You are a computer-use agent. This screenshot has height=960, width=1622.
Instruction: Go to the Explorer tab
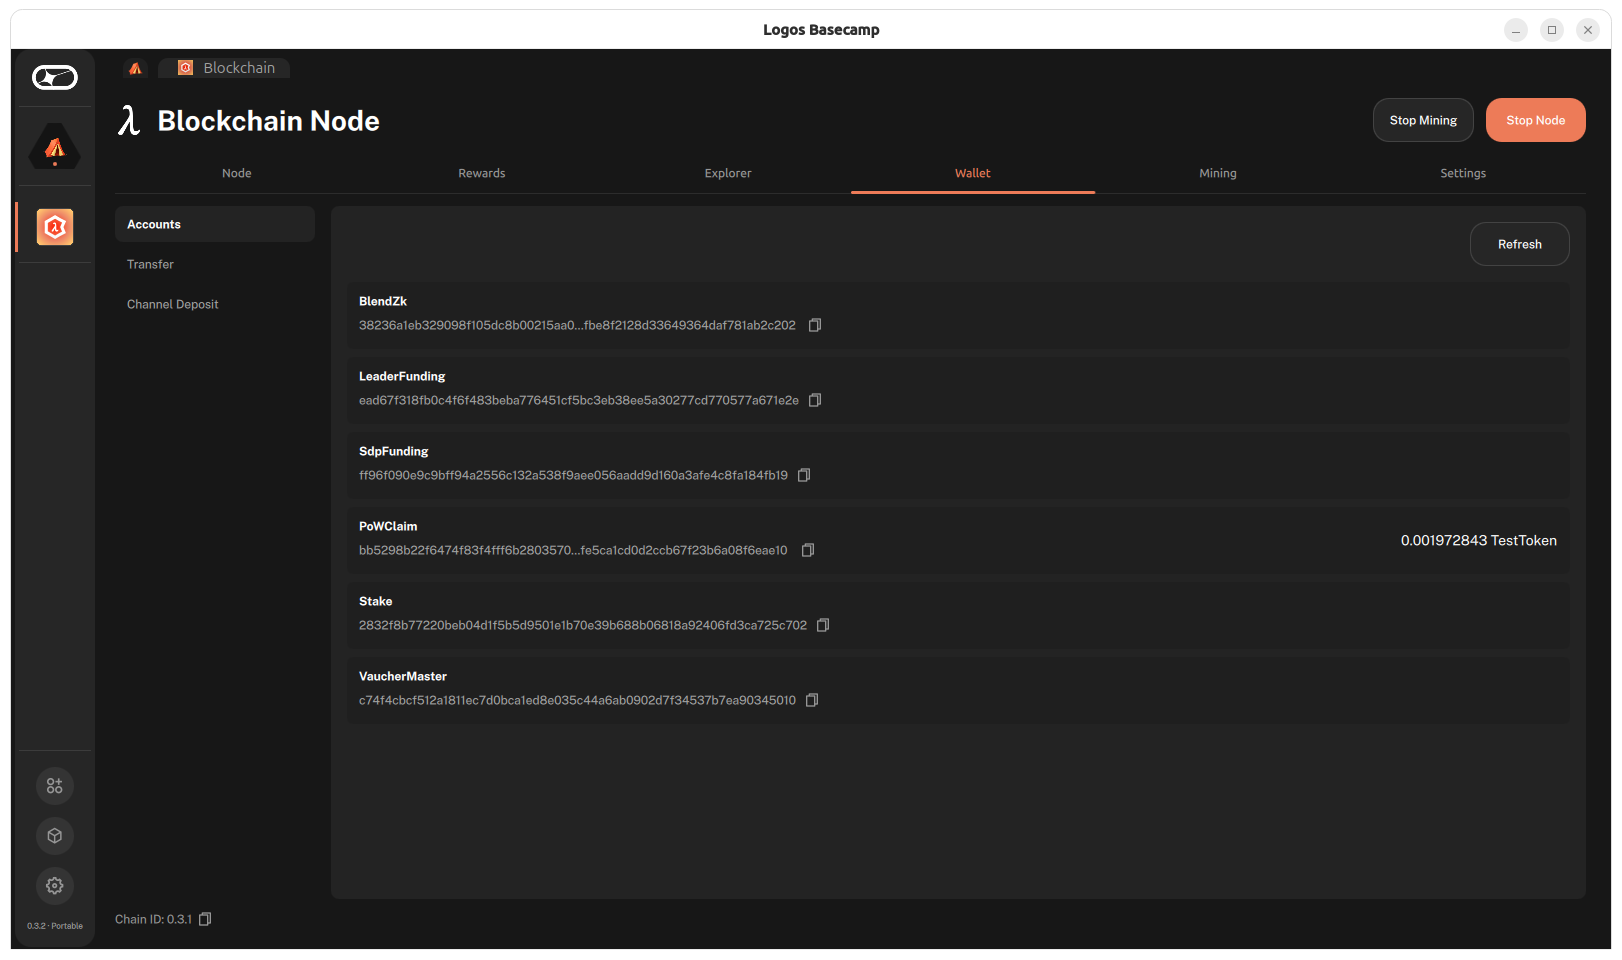coord(728,173)
